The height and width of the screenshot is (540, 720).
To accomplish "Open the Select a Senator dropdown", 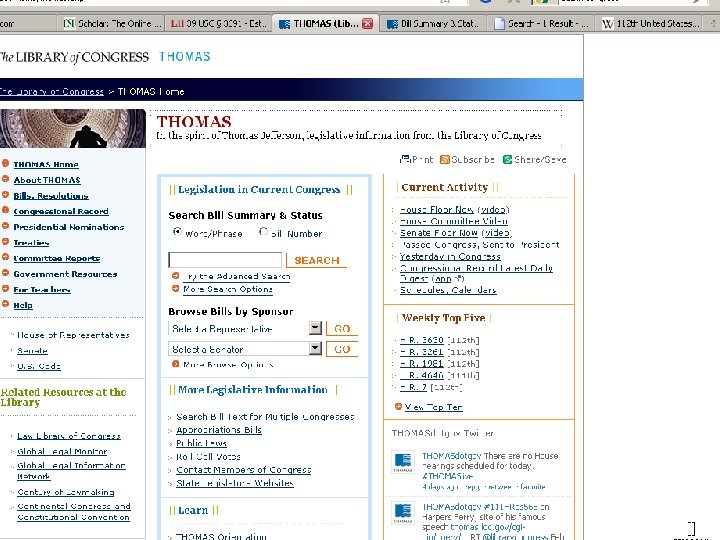I will [315, 348].
